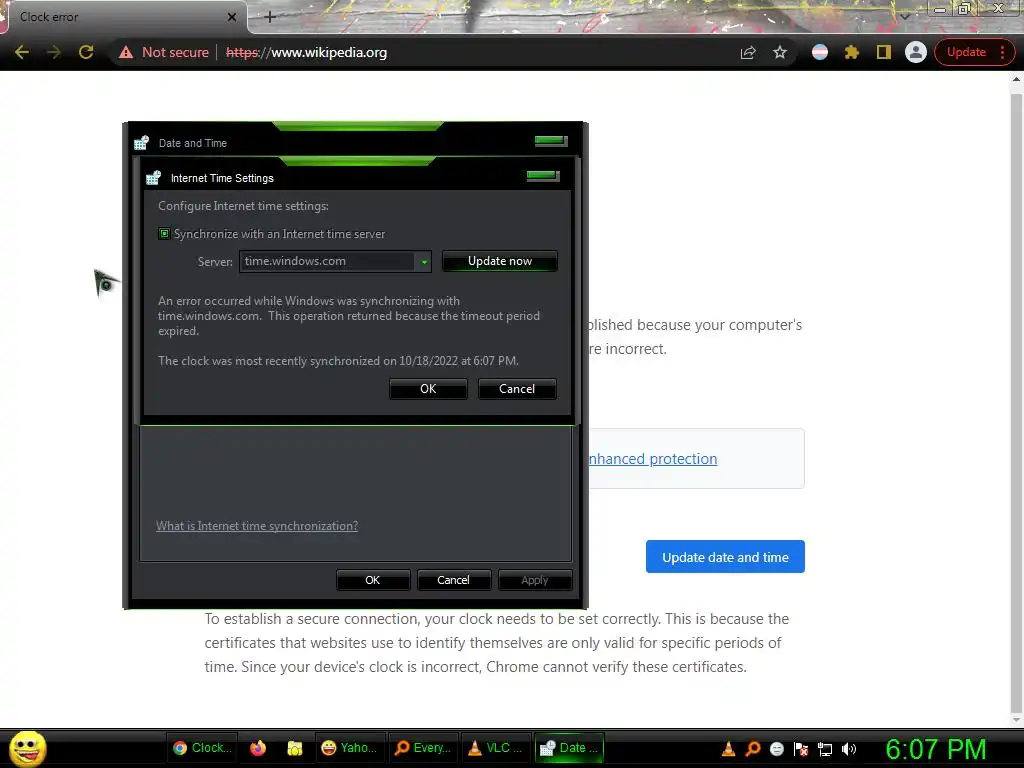Open the Chrome profile avatar

coord(916,52)
